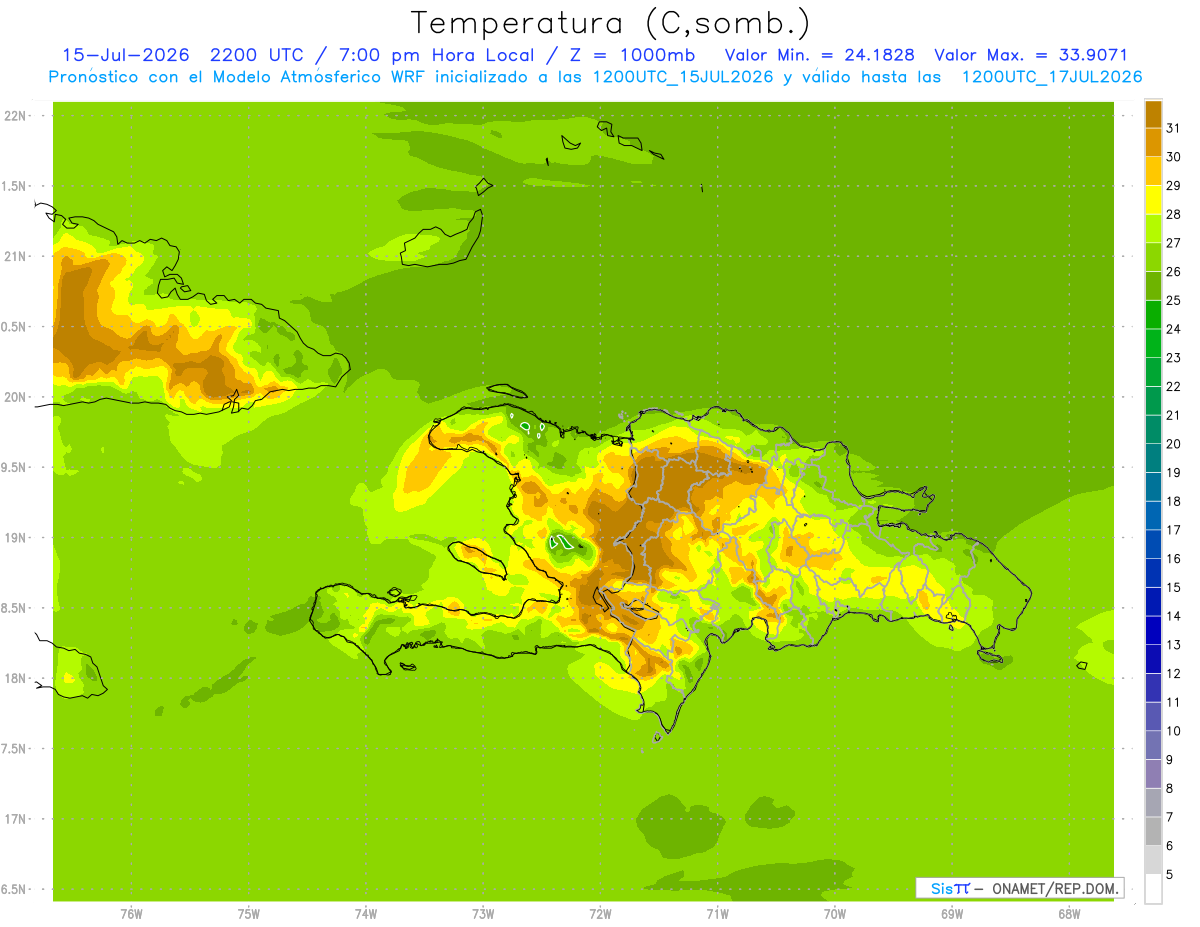Viewport: 1200px width, 927px height.
Task: Click the "17N" latitude label
Action: 15,820
